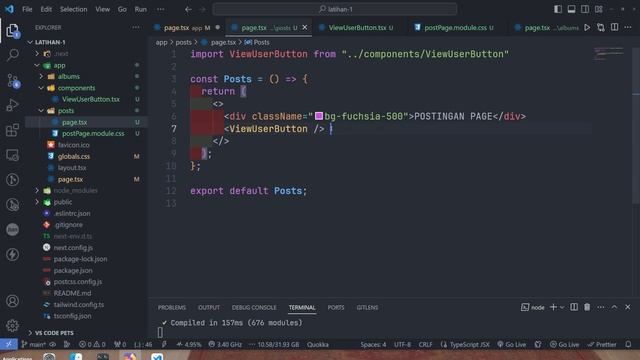The height and width of the screenshot is (360, 640).
Task: Open the Manage gear icon
Action: pyautogui.click(x=12, y=325)
